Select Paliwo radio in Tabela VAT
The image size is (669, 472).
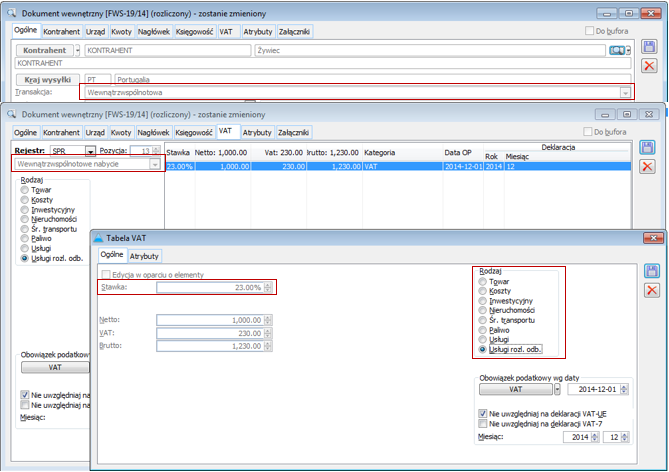[x=483, y=330]
